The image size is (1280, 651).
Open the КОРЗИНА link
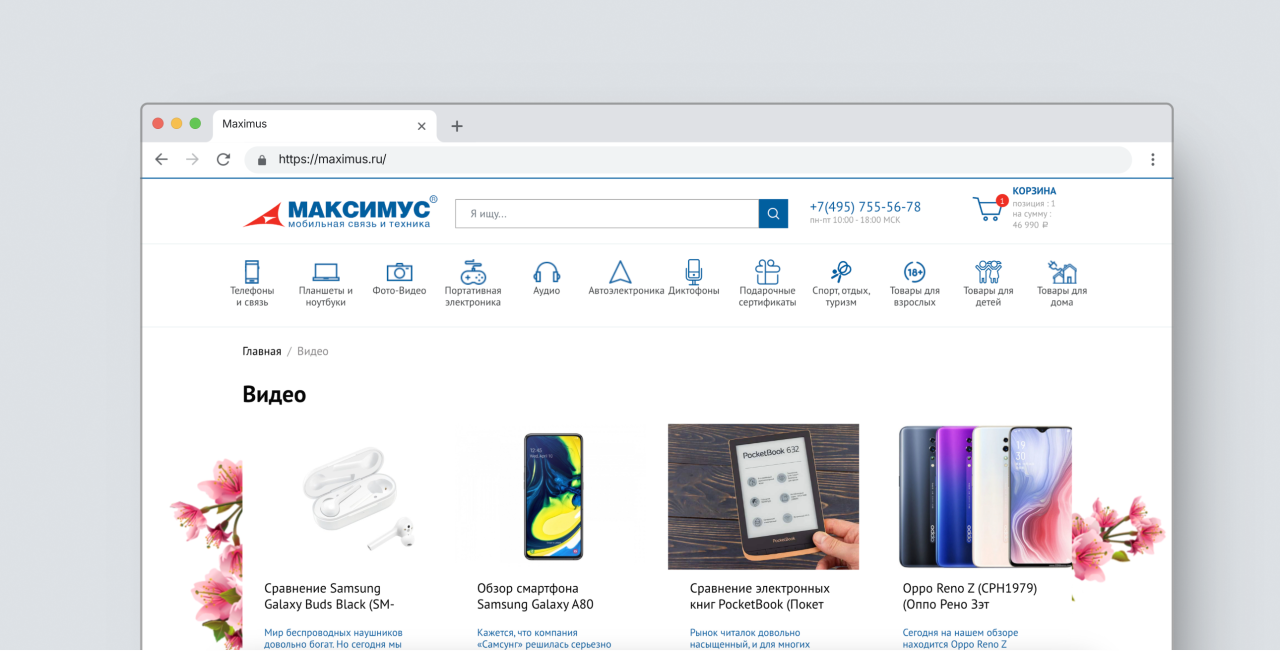(1034, 191)
